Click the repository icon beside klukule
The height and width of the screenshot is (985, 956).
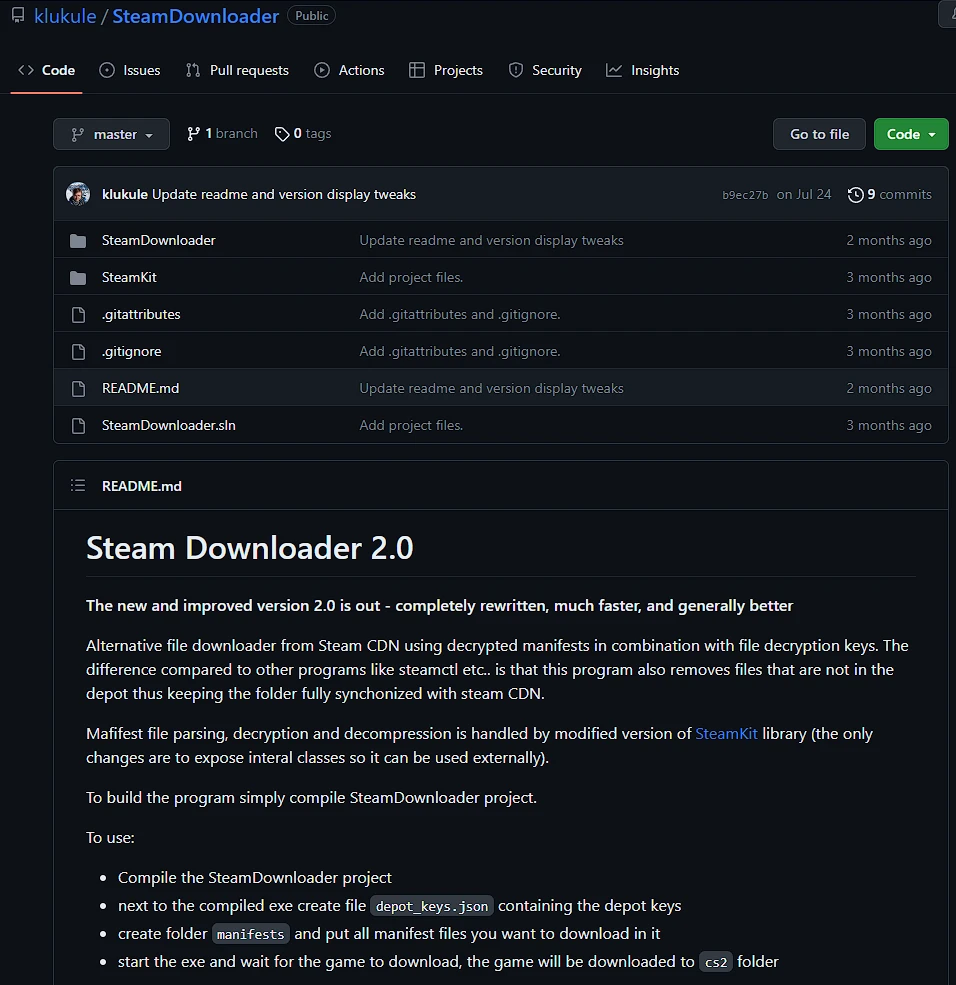pyautogui.click(x=18, y=16)
